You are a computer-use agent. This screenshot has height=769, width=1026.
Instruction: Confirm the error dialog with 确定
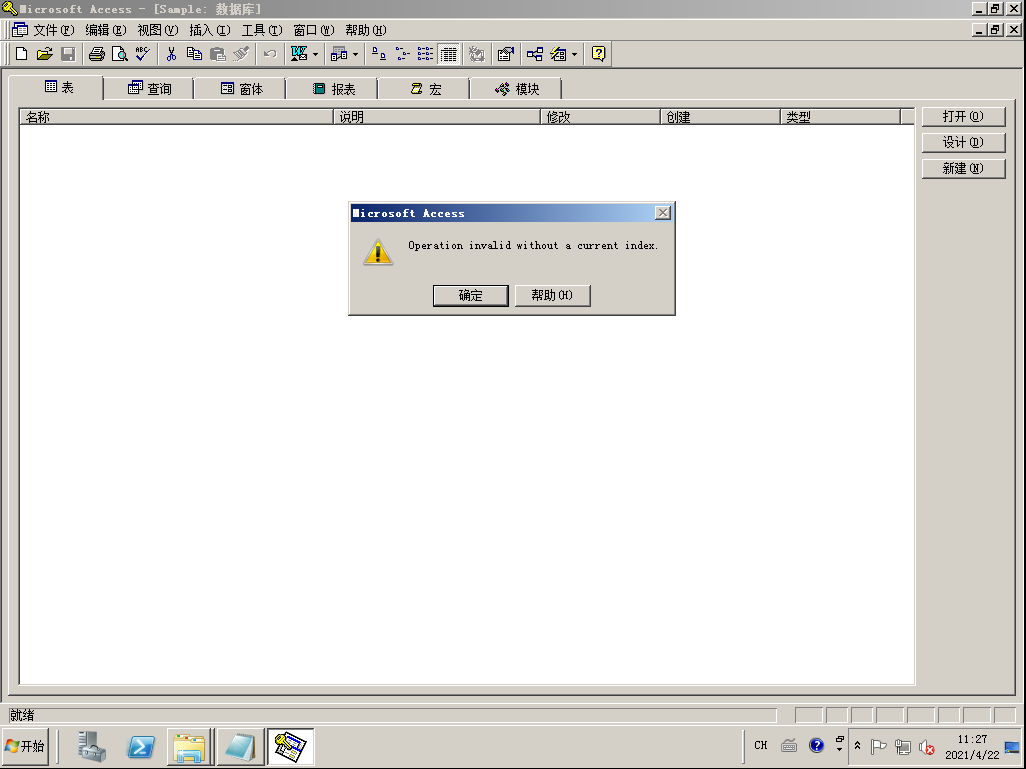pyautogui.click(x=470, y=295)
